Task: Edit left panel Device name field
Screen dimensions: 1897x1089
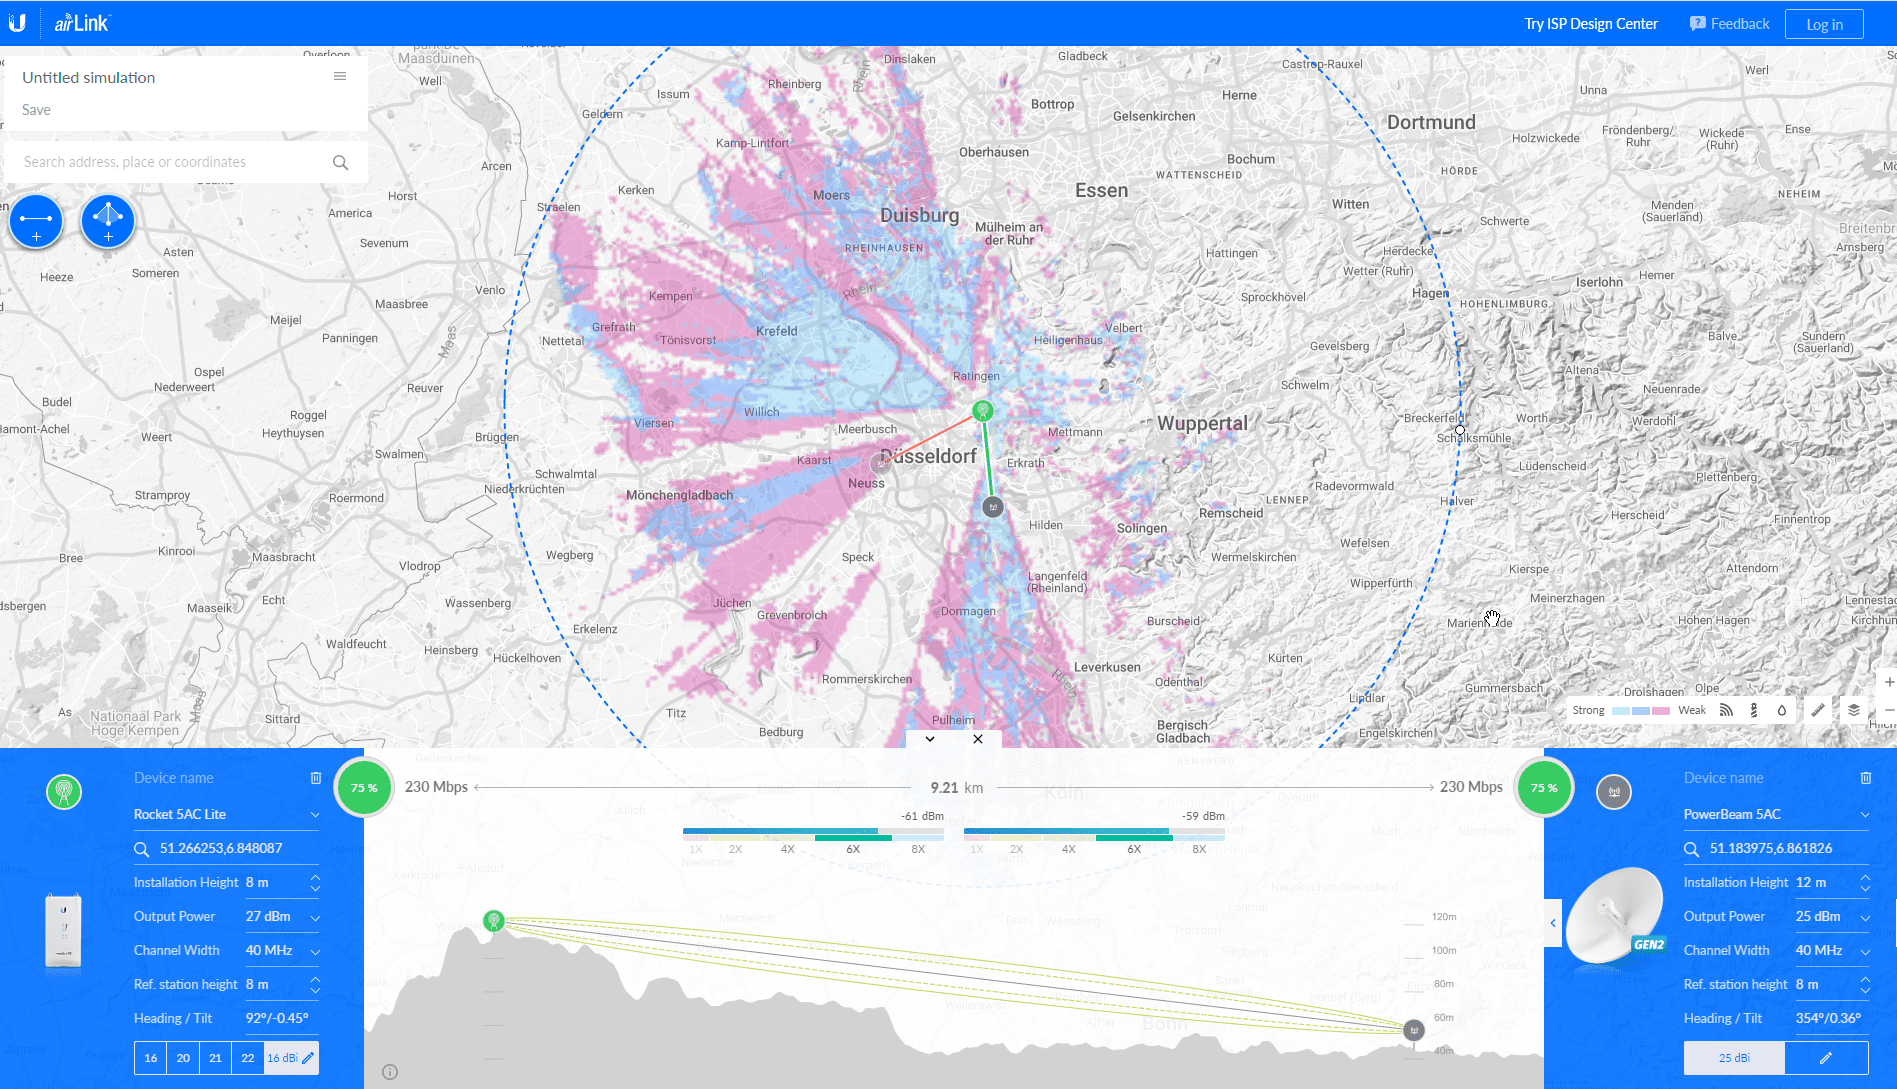Action: click(x=216, y=778)
